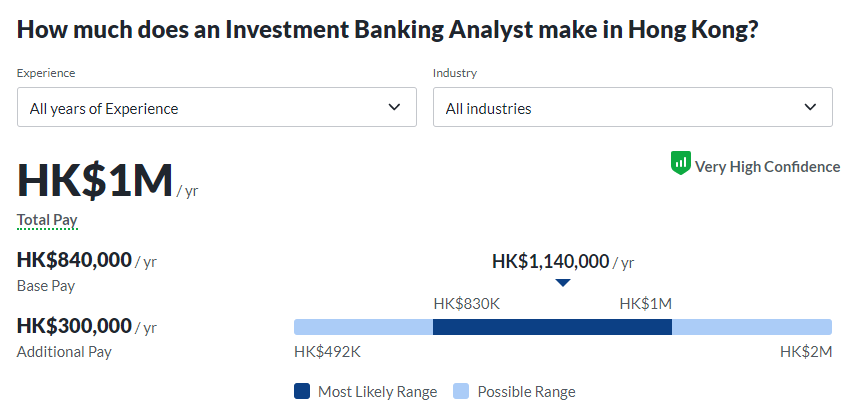Image resolution: width=861 pixels, height=411 pixels.
Task: Click the Most Likely Range legend swatch
Action: click(x=302, y=391)
